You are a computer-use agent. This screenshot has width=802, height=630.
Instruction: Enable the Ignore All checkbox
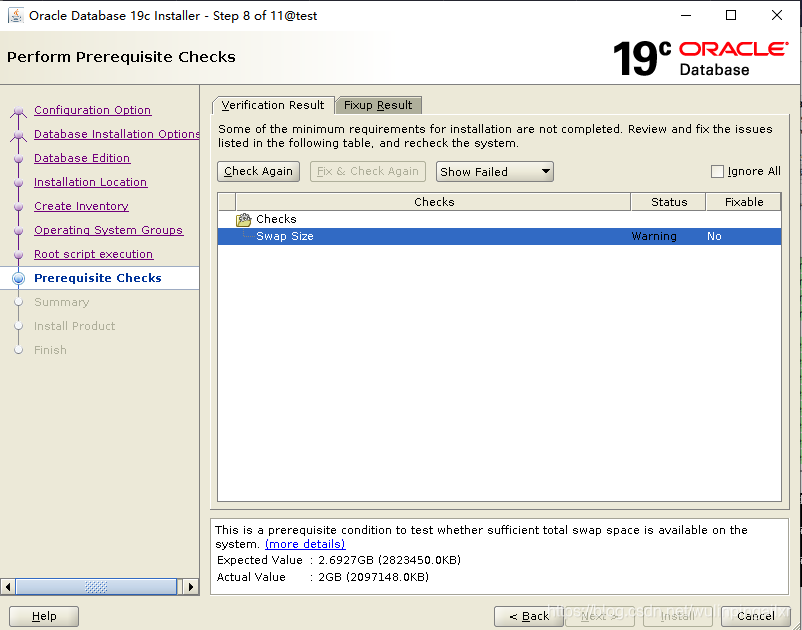[x=717, y=171]
